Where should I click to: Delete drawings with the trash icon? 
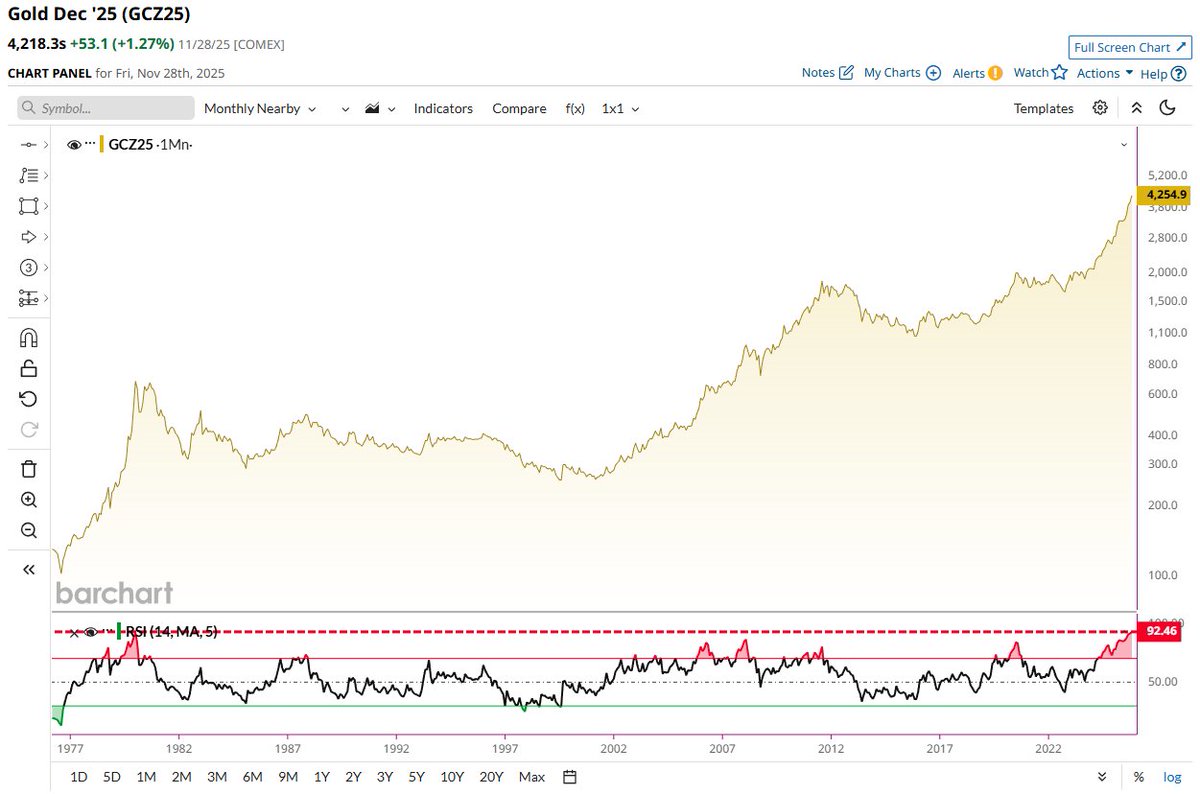[x=29, y=469]
